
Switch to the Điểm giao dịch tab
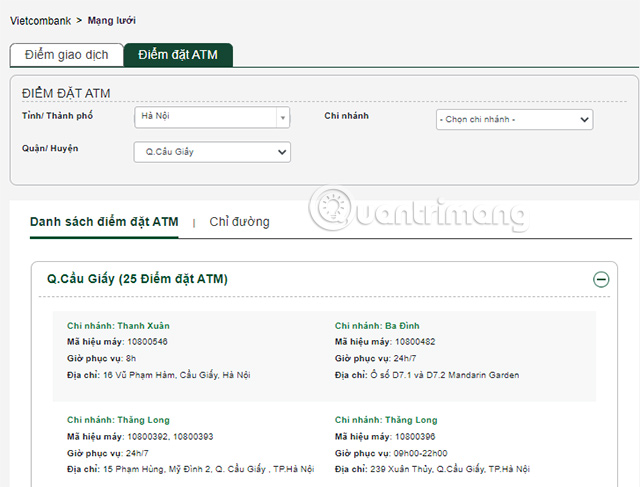[x=67, y=55]
